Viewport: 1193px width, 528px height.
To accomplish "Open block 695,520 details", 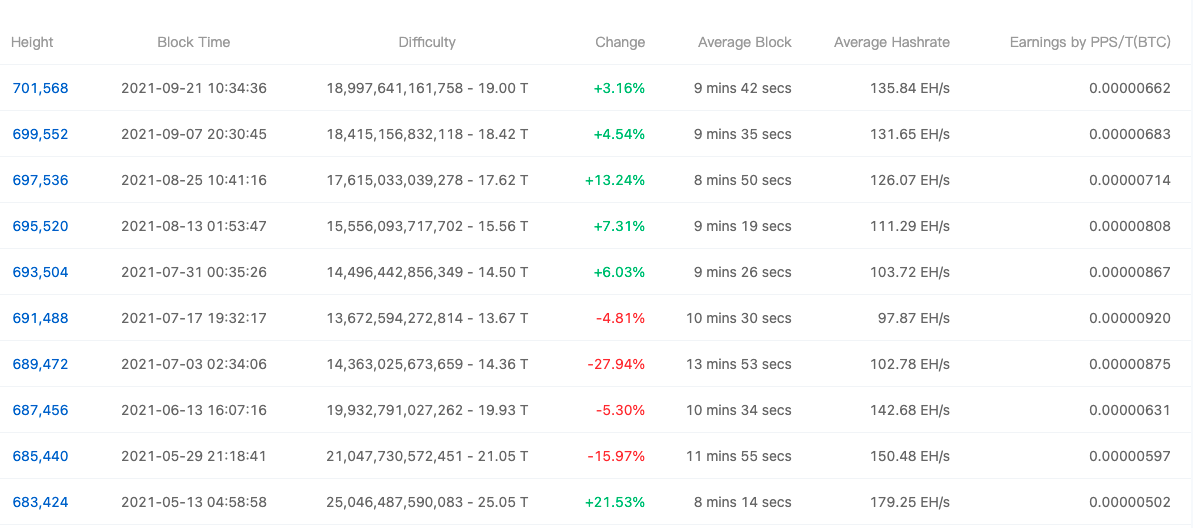I will click(40, 226).
